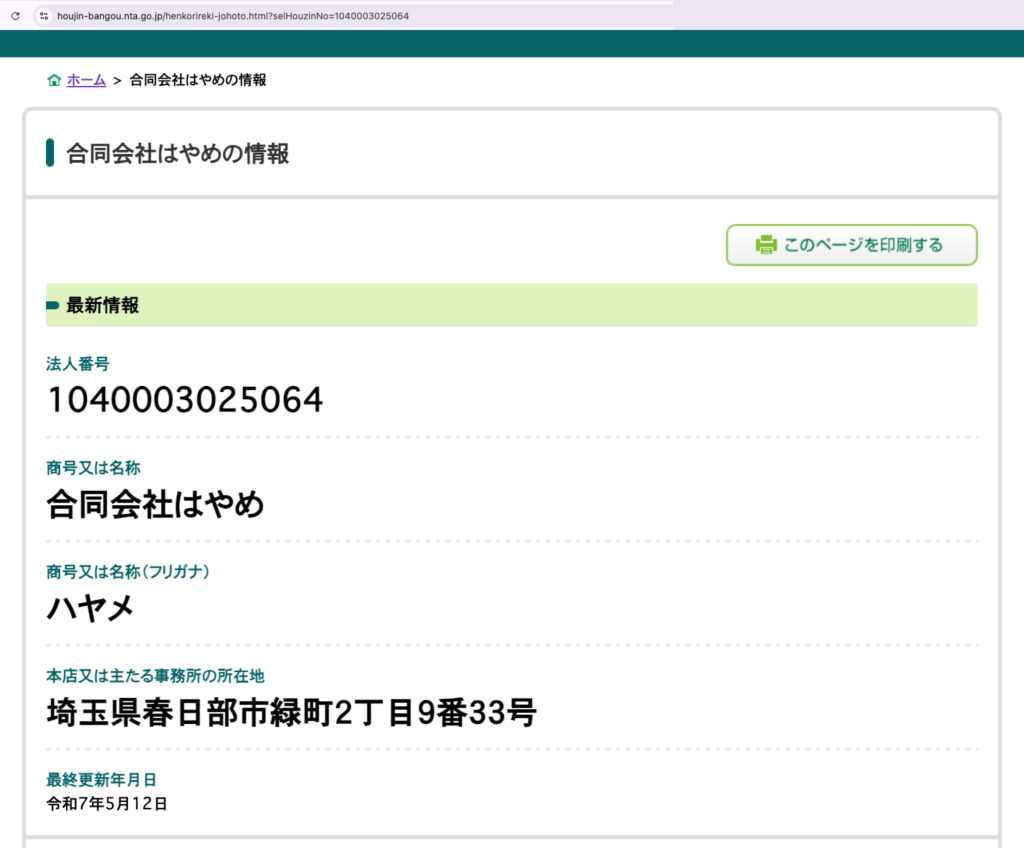Viewport: 1024px width, 848px height.
Task: Select the date 令和7年5月12日
Action: (x=107, y=804)
